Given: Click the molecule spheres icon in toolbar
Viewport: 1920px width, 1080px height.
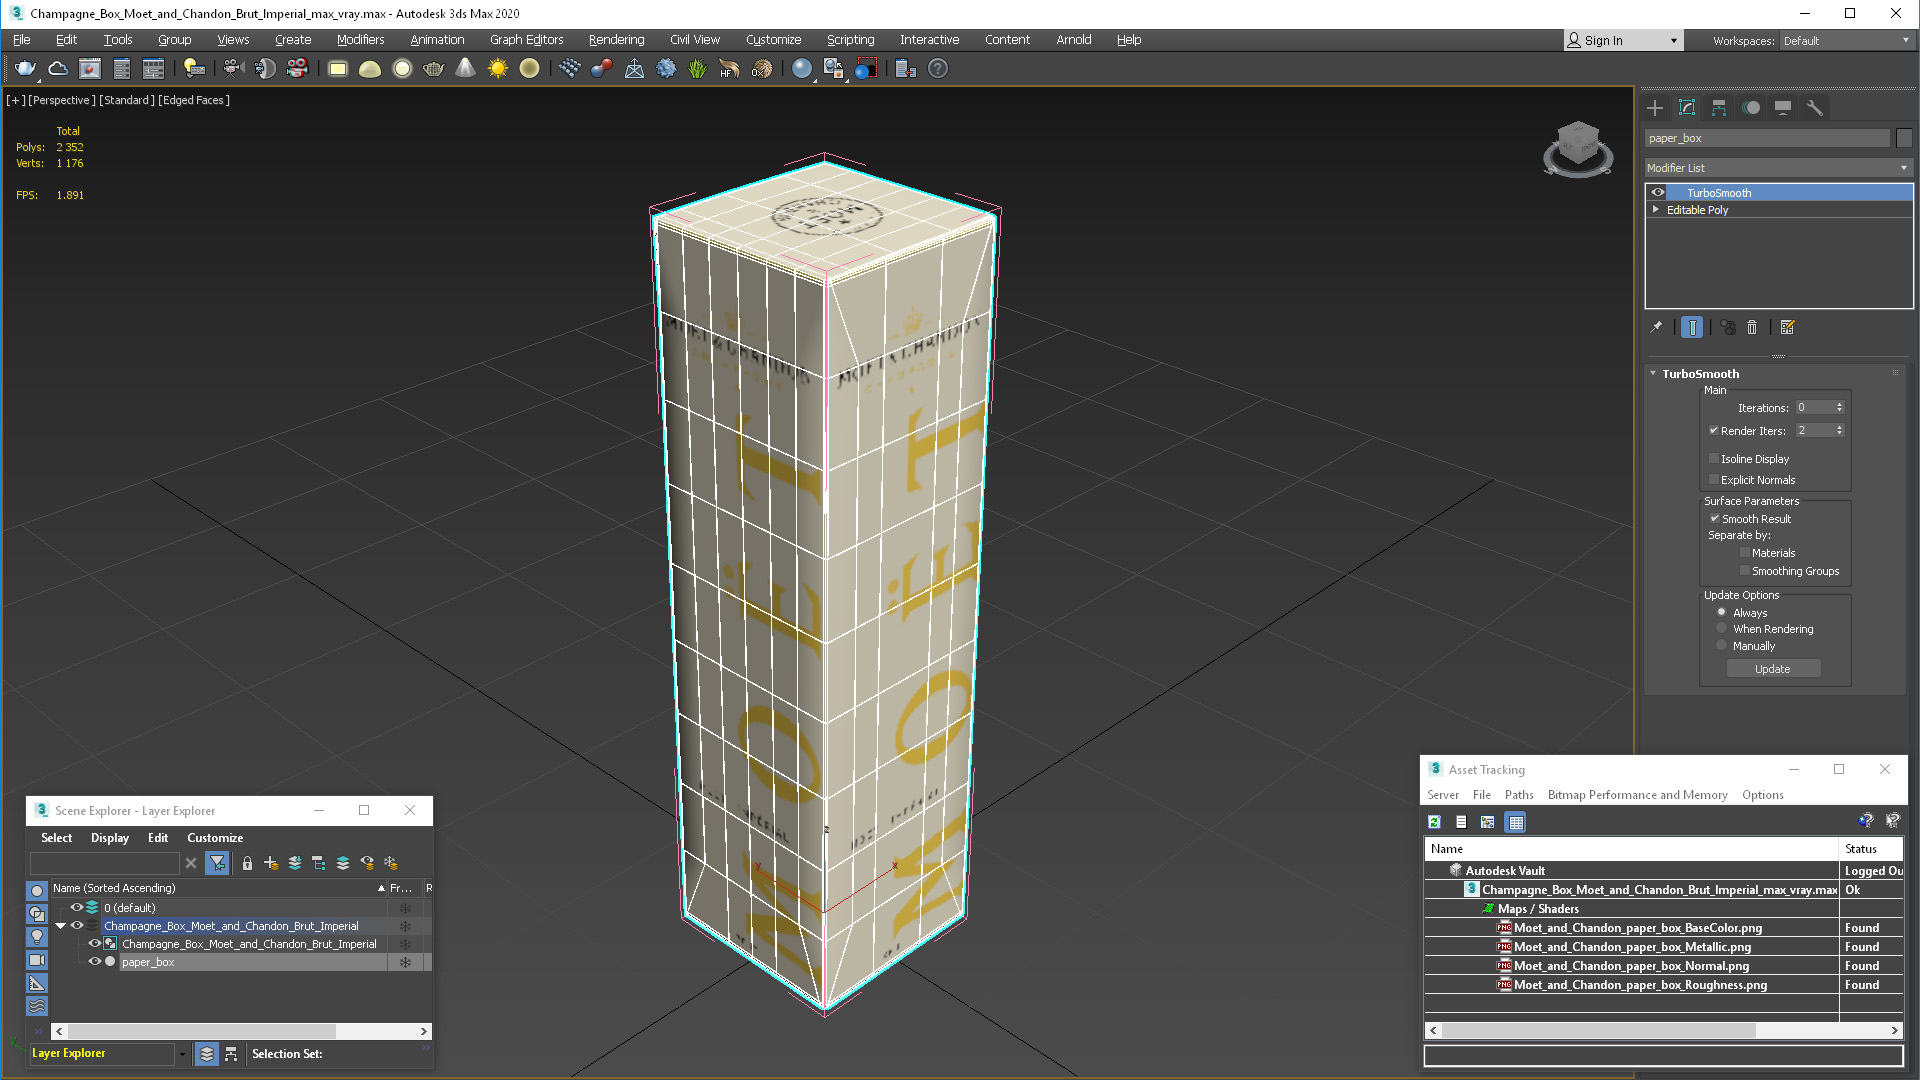Looking at the screenshot, I should click(x=601, y=68).
